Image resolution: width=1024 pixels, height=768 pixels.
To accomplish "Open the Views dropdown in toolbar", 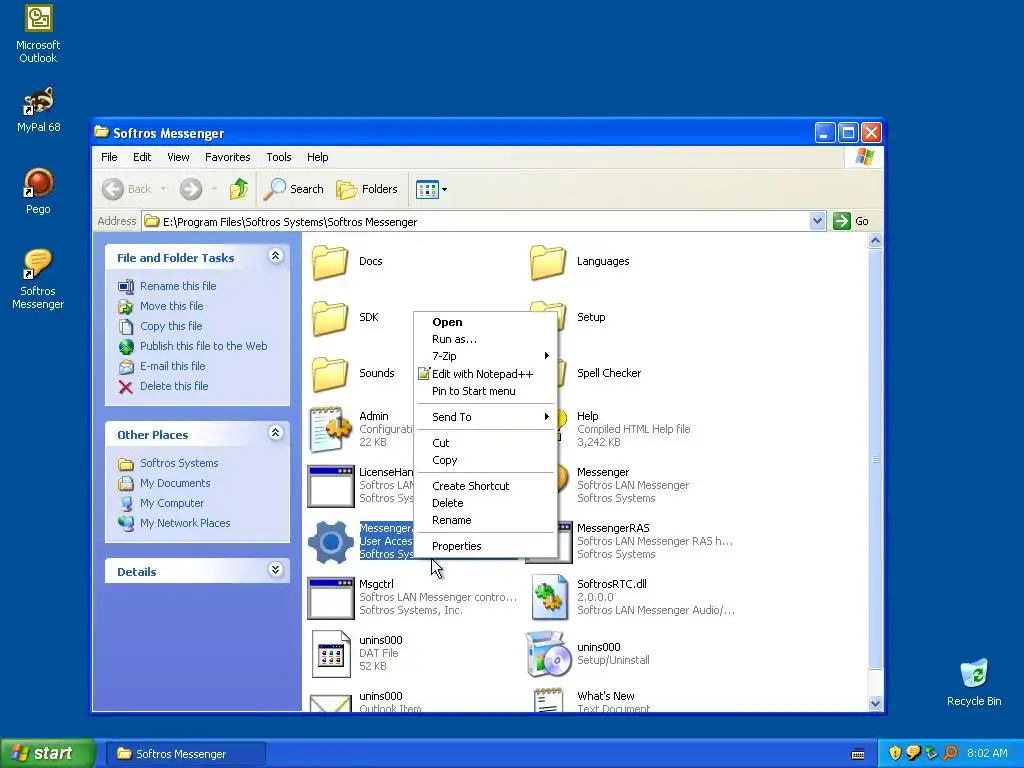I will click(x=431, y=189).
